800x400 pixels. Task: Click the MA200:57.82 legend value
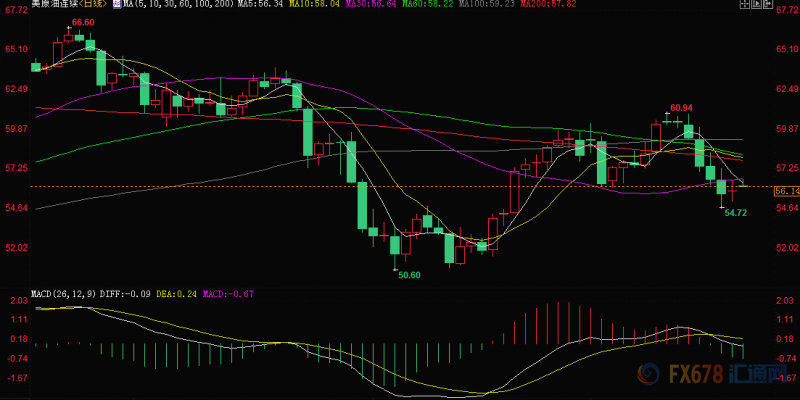(548, 4)
